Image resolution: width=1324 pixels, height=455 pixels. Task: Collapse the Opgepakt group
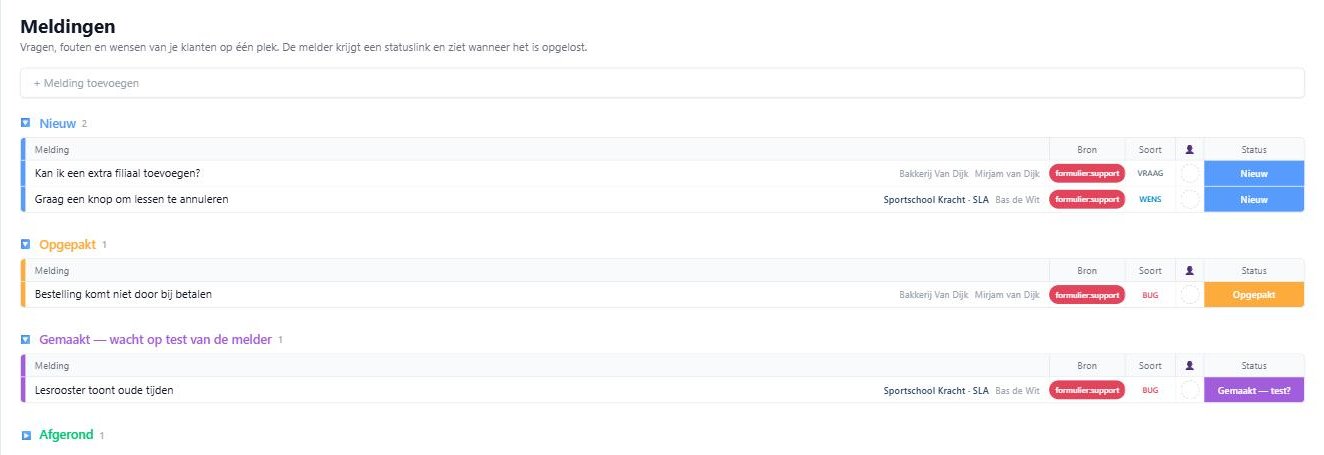point(26,244)
